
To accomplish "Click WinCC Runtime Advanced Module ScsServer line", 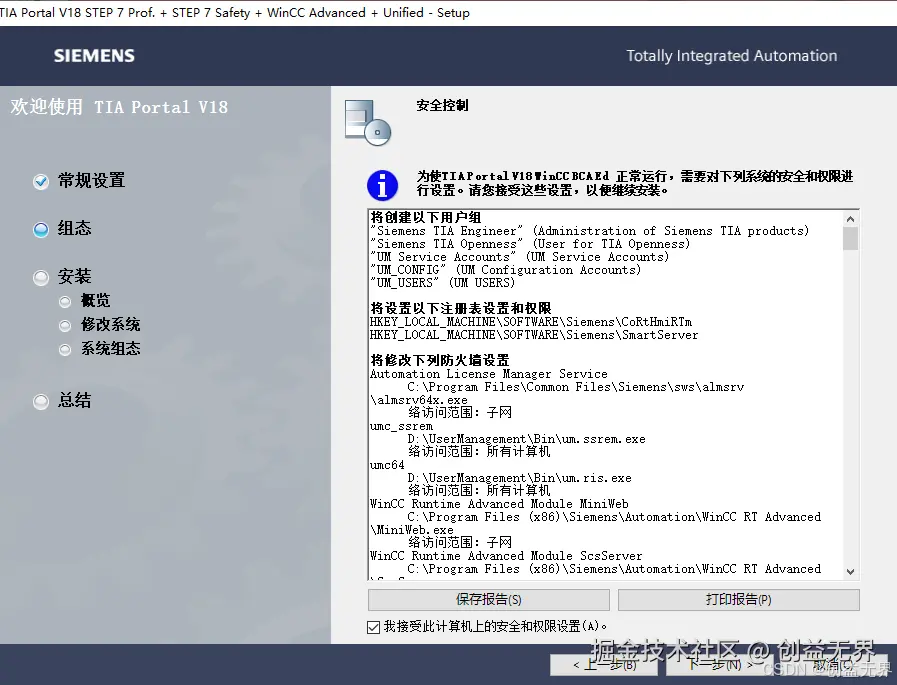I will pyautogui.click(x=506, y=556).
